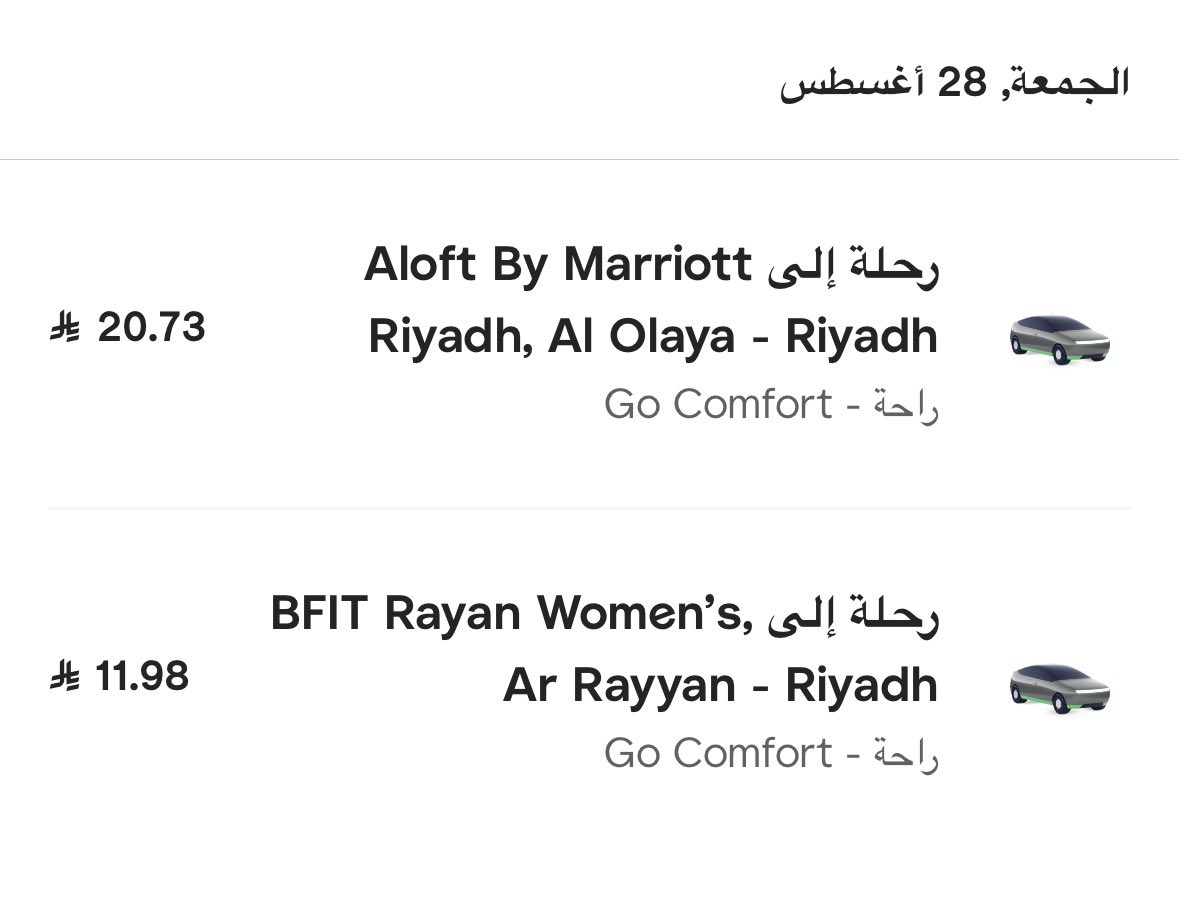Tap the رحلة إلى text before Aloft By Marriott
Image resolution: width=1179 pixels, height=901 pixels.
pos(853,265)
